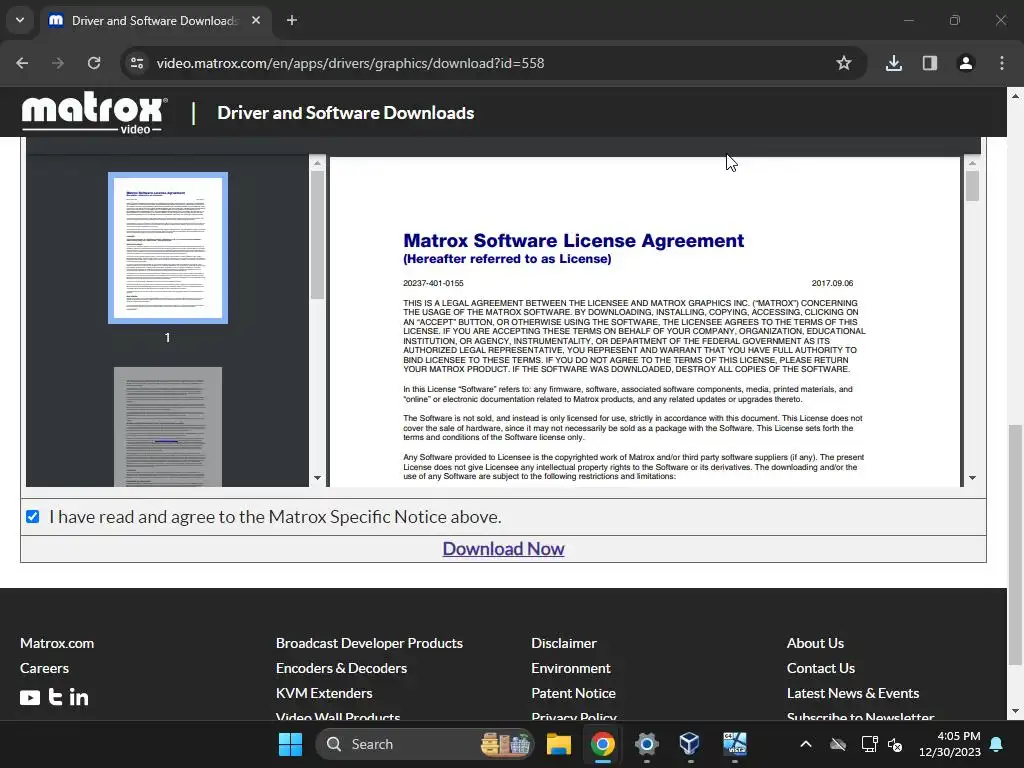The width and height of the screenshot is (1024, 768).
Task: Click thumbnail panel scroll-down arrow
Action: point(317,478)
